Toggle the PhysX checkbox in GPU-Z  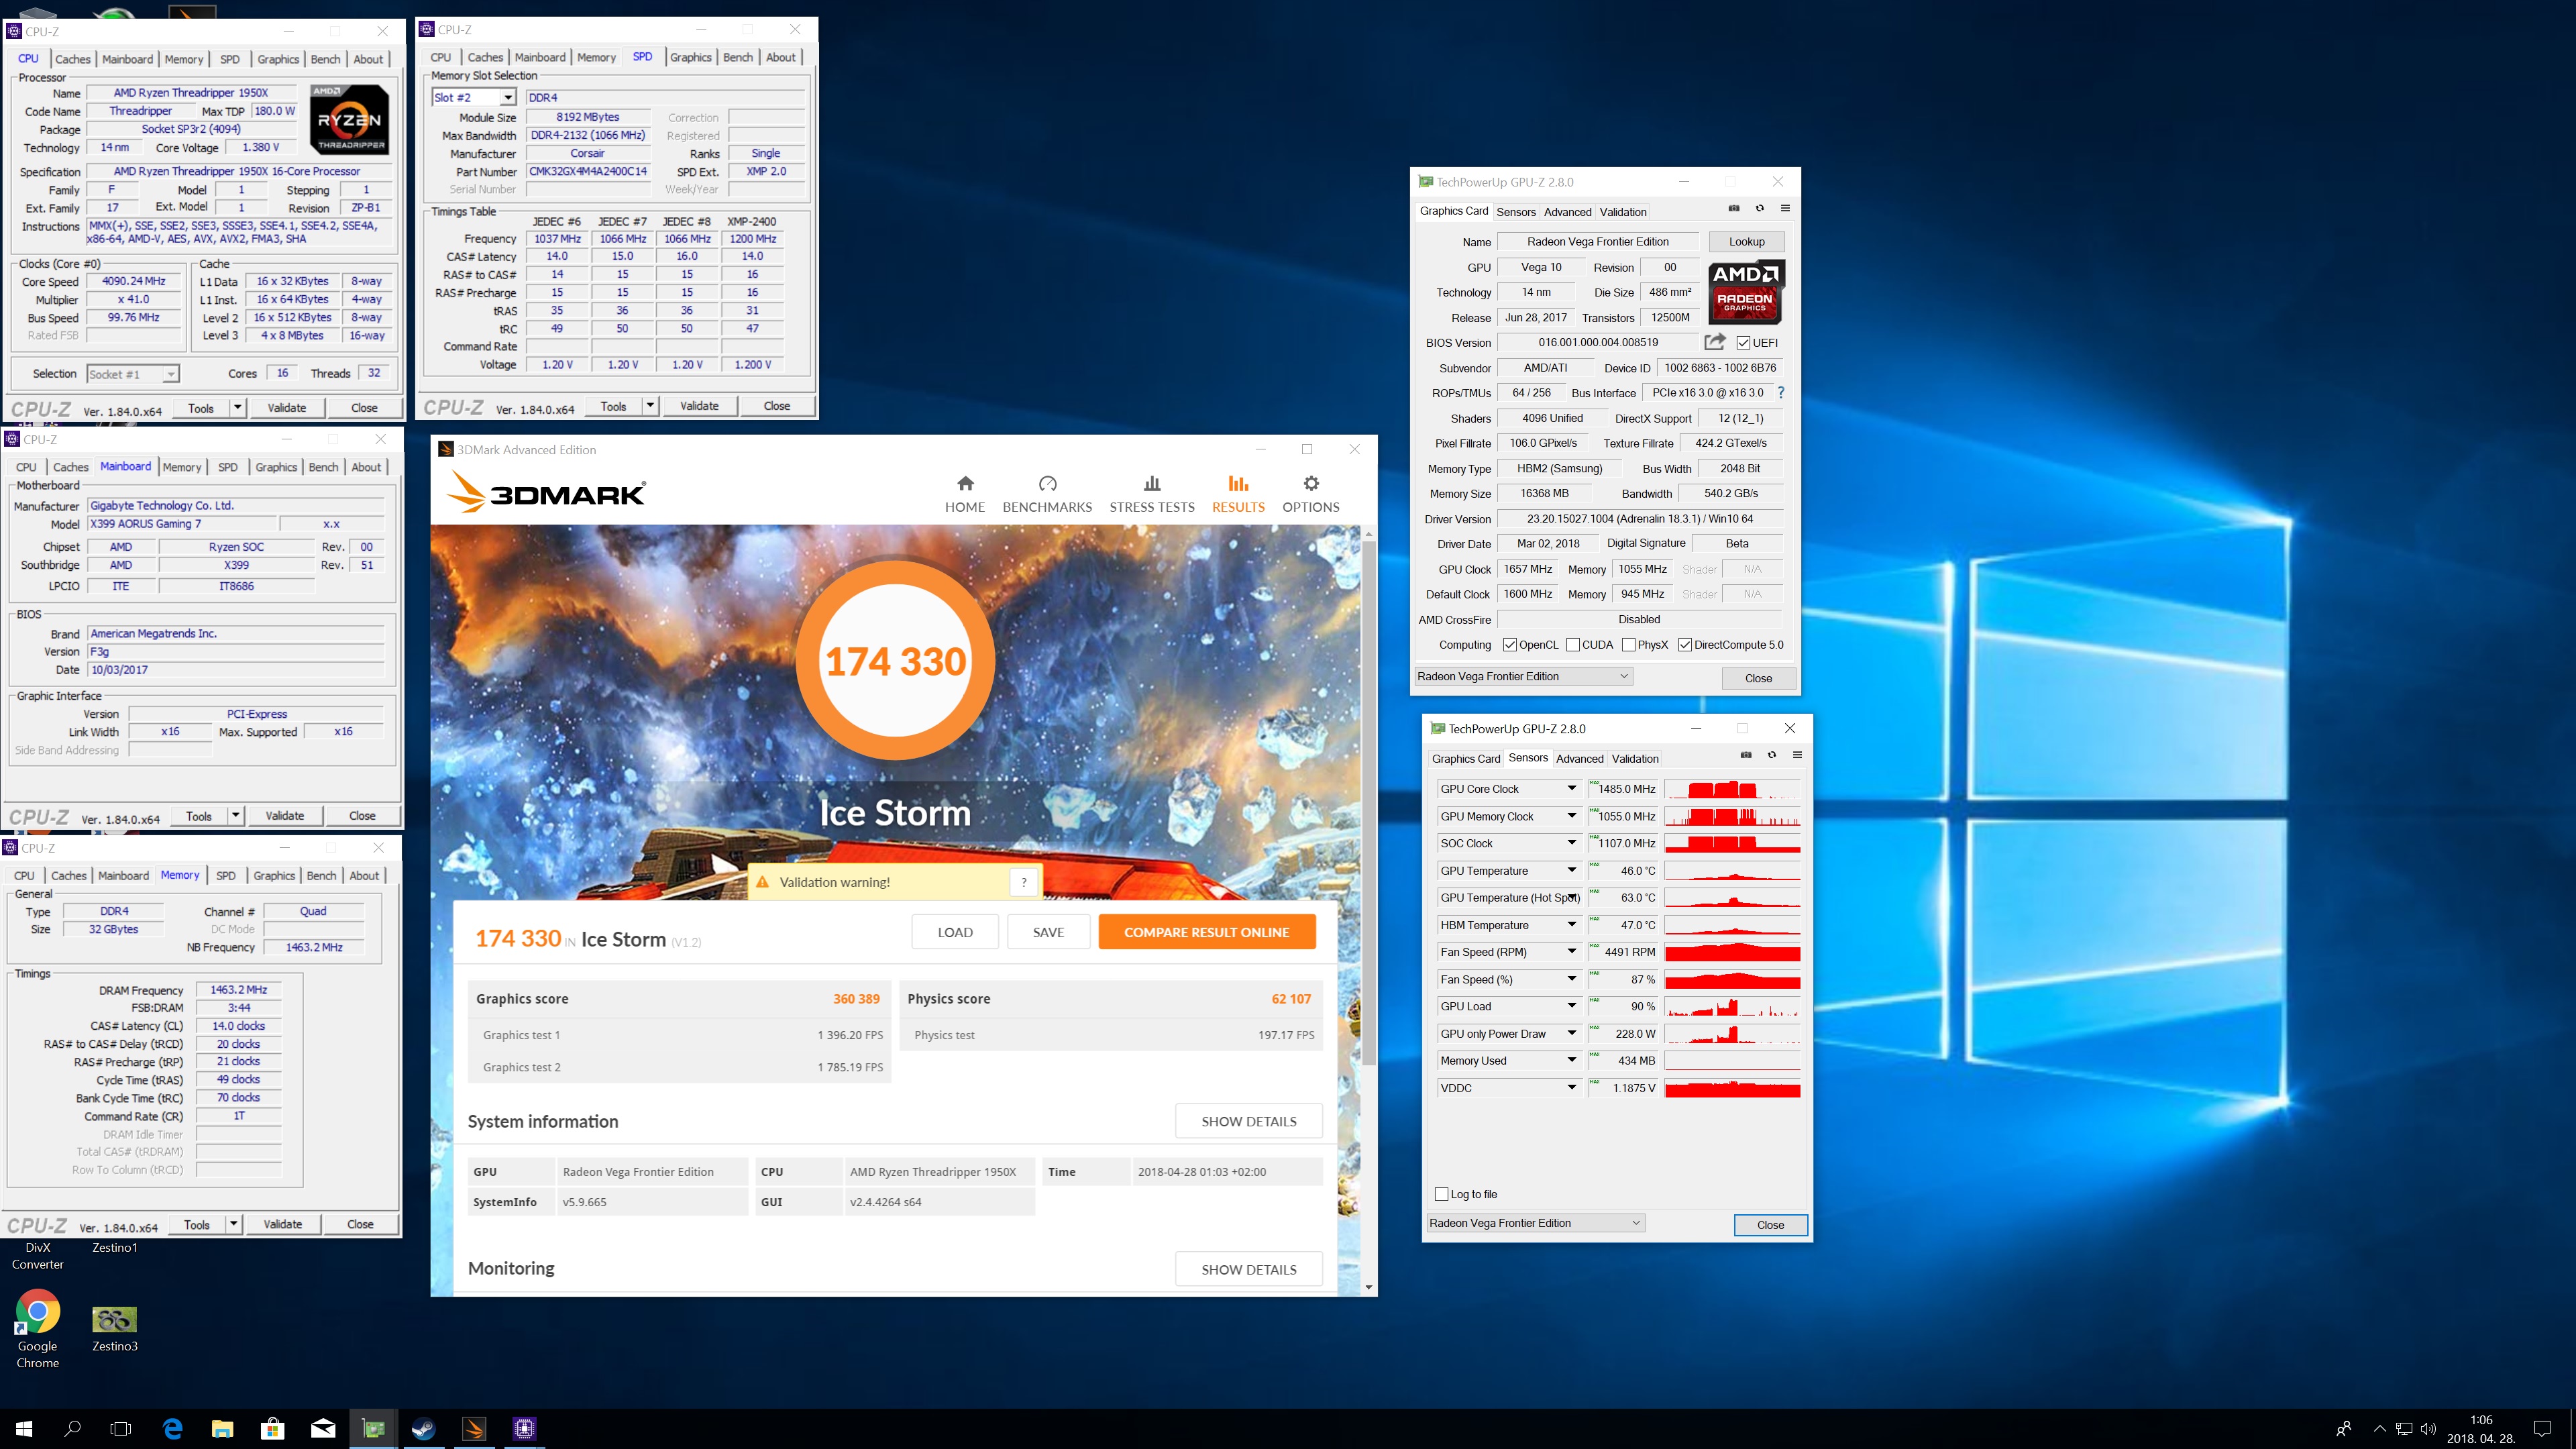[x=1629, y=645]
